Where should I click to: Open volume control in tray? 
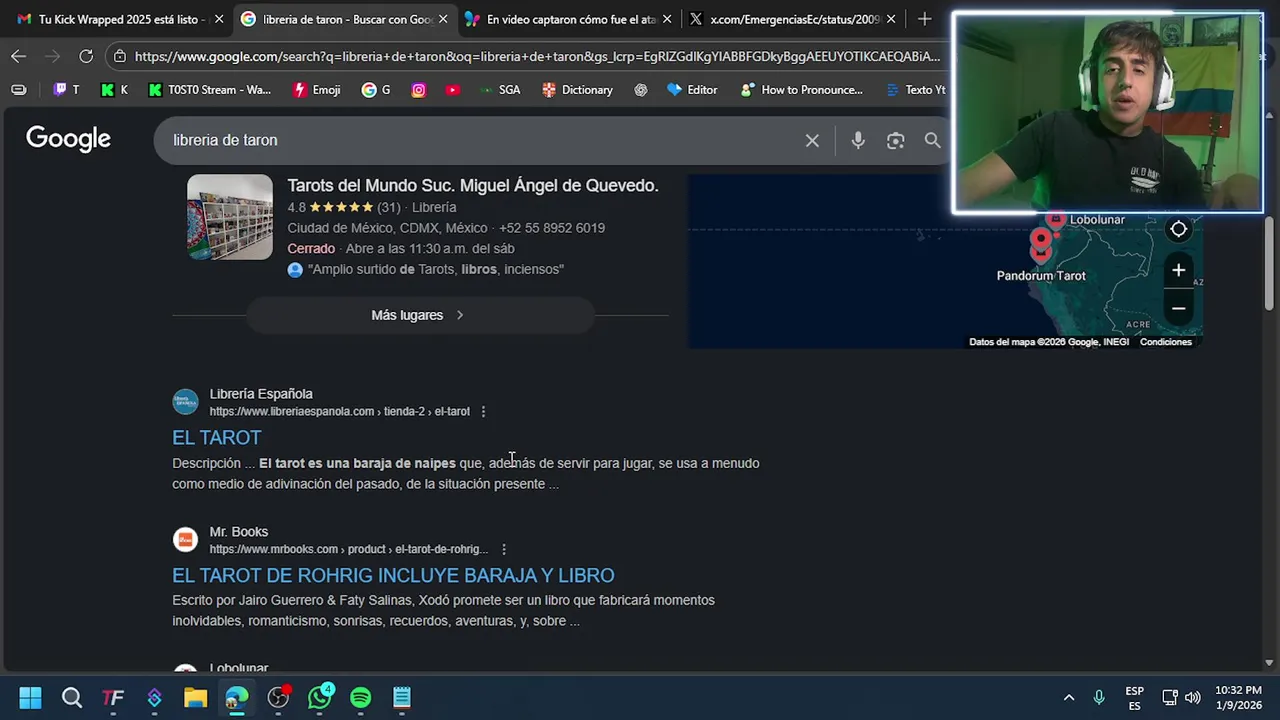1192,698
